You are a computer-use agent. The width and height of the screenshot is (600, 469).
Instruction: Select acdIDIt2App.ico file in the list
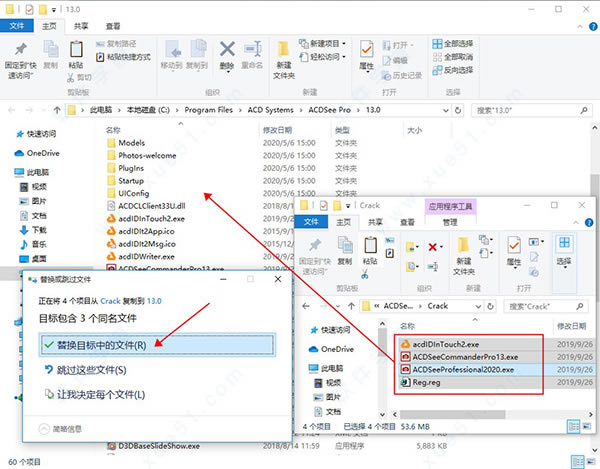pos(140,231)
